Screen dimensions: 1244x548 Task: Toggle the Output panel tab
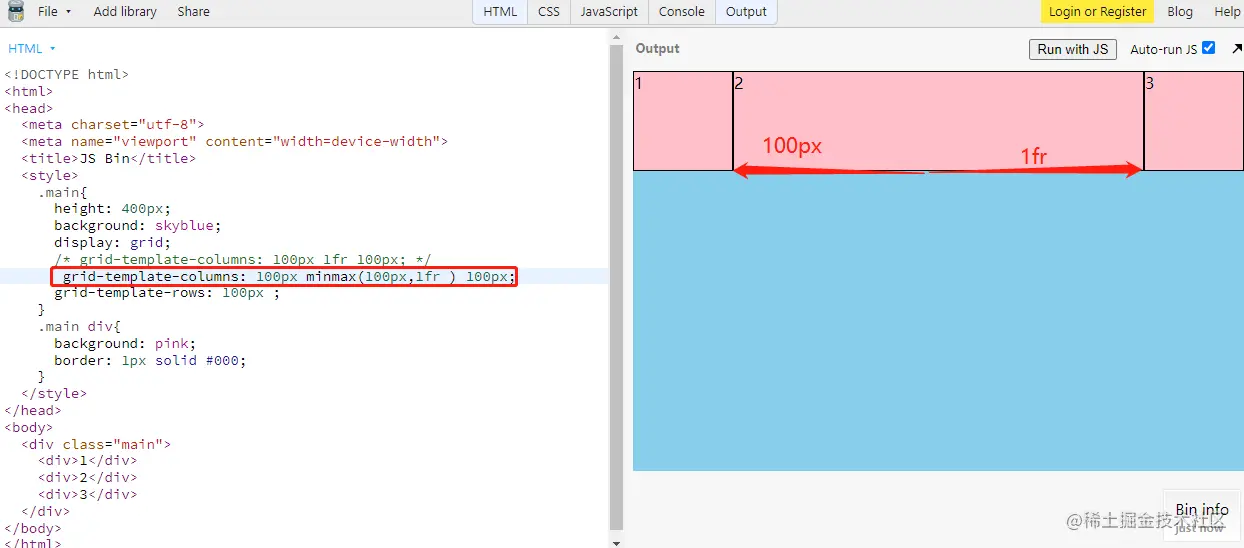pyautogui.click(x=746, y=12)
